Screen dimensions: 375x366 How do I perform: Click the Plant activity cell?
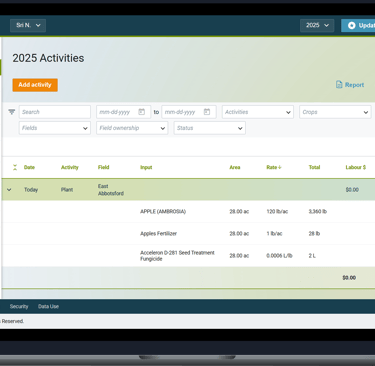[x=67, y=190]
